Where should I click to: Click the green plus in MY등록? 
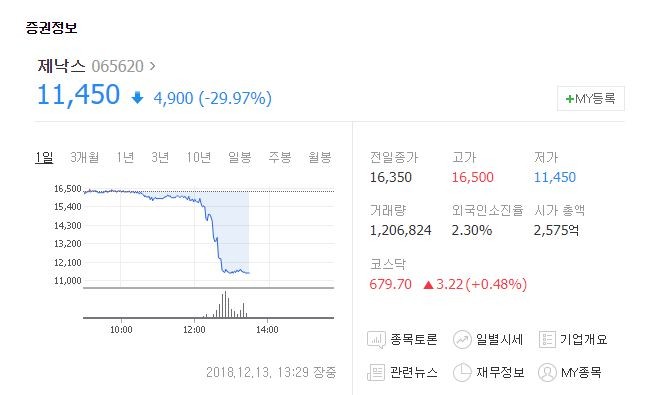coord(570,99)
